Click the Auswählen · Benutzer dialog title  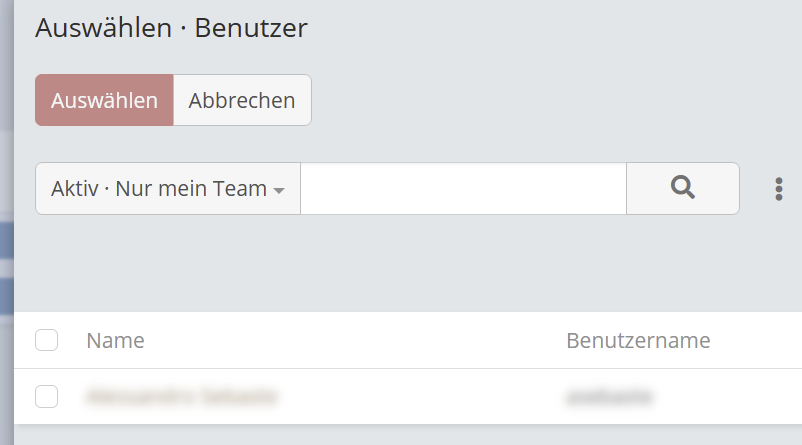tap(171, 28)
